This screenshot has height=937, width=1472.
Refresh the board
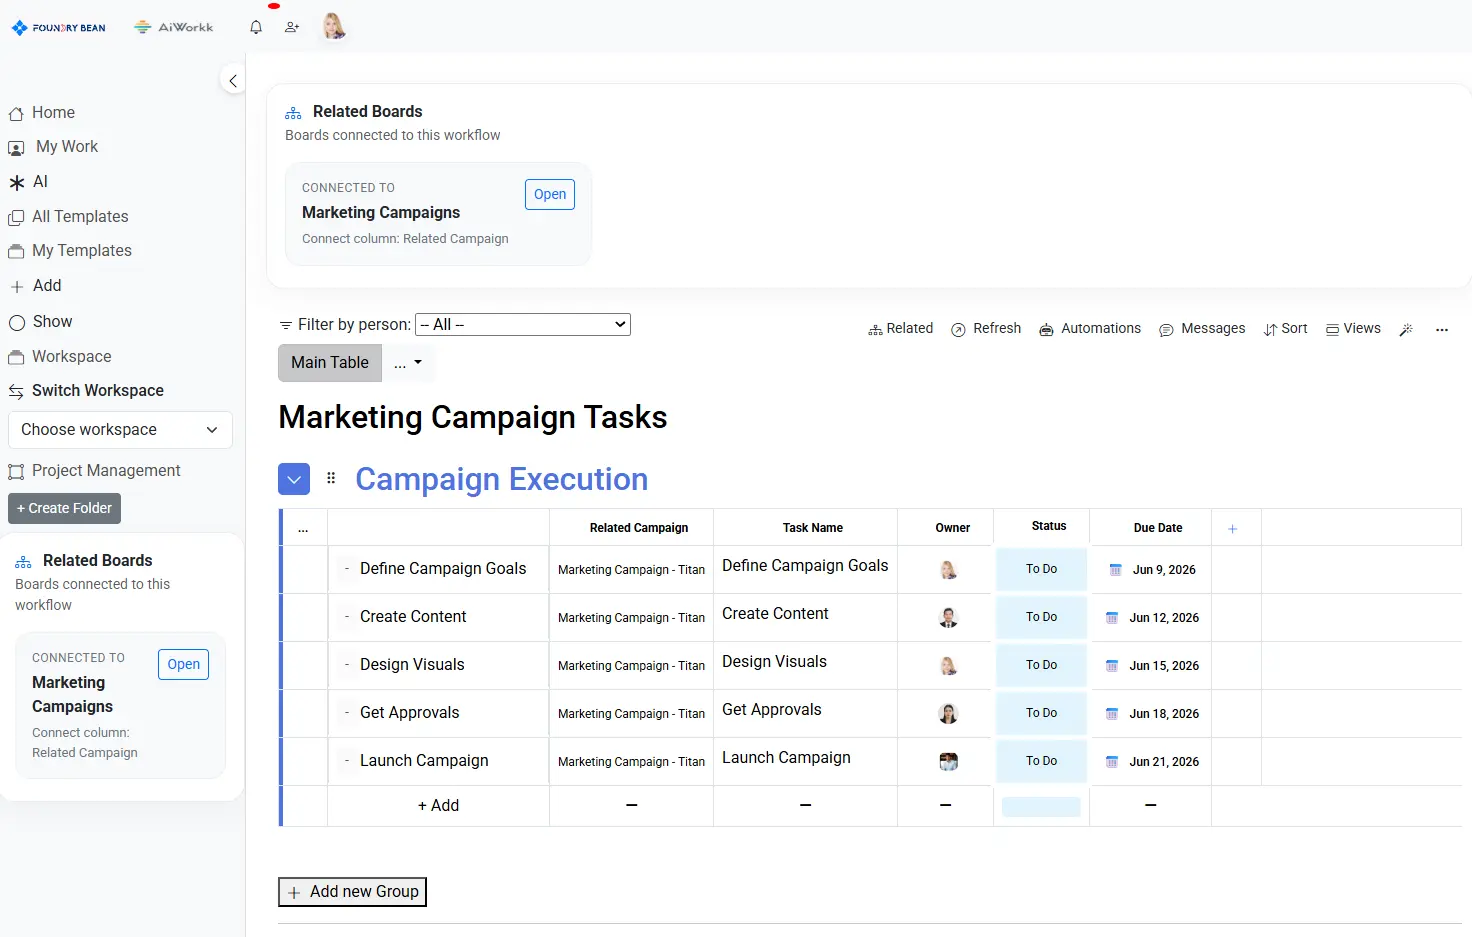[x=986, y=329]
